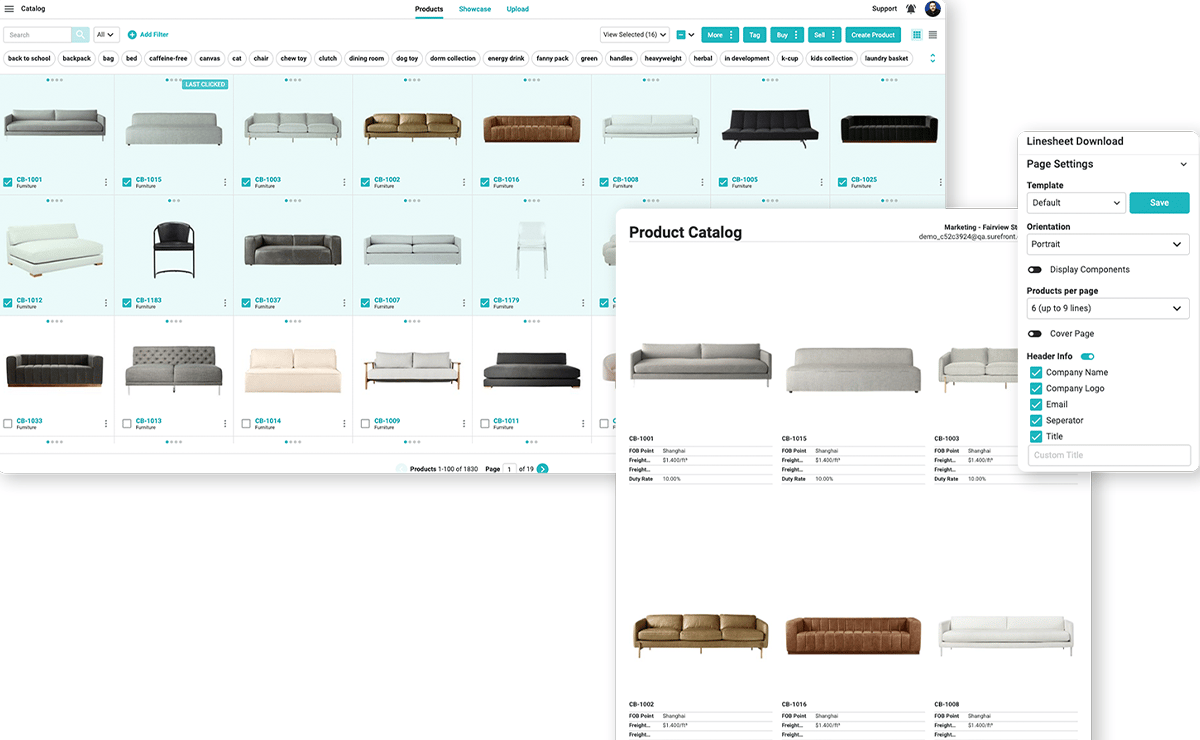The height and width of the screenshot is (740, 1200).
Task: Switch to grid view layout
Action: 916,33
